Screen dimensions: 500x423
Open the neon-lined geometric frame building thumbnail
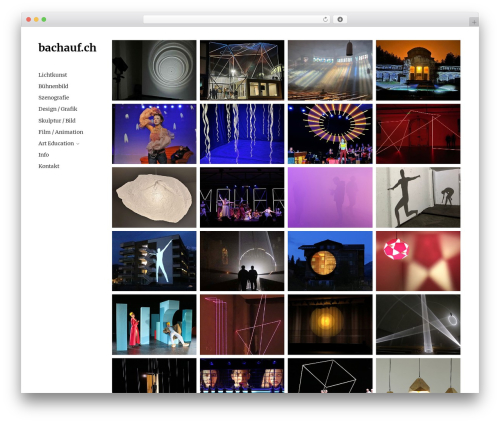click(242, 70)
